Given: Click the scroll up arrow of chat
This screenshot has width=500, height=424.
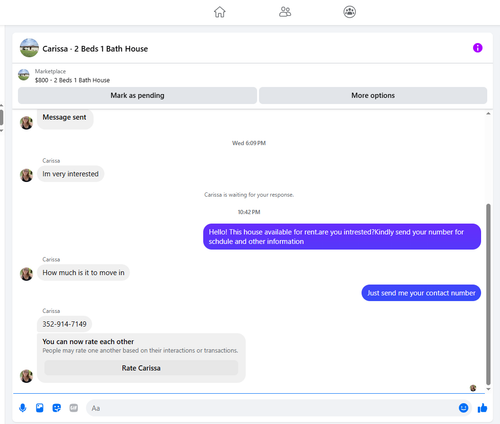Looking at the screenshot, I should [488, 114].
